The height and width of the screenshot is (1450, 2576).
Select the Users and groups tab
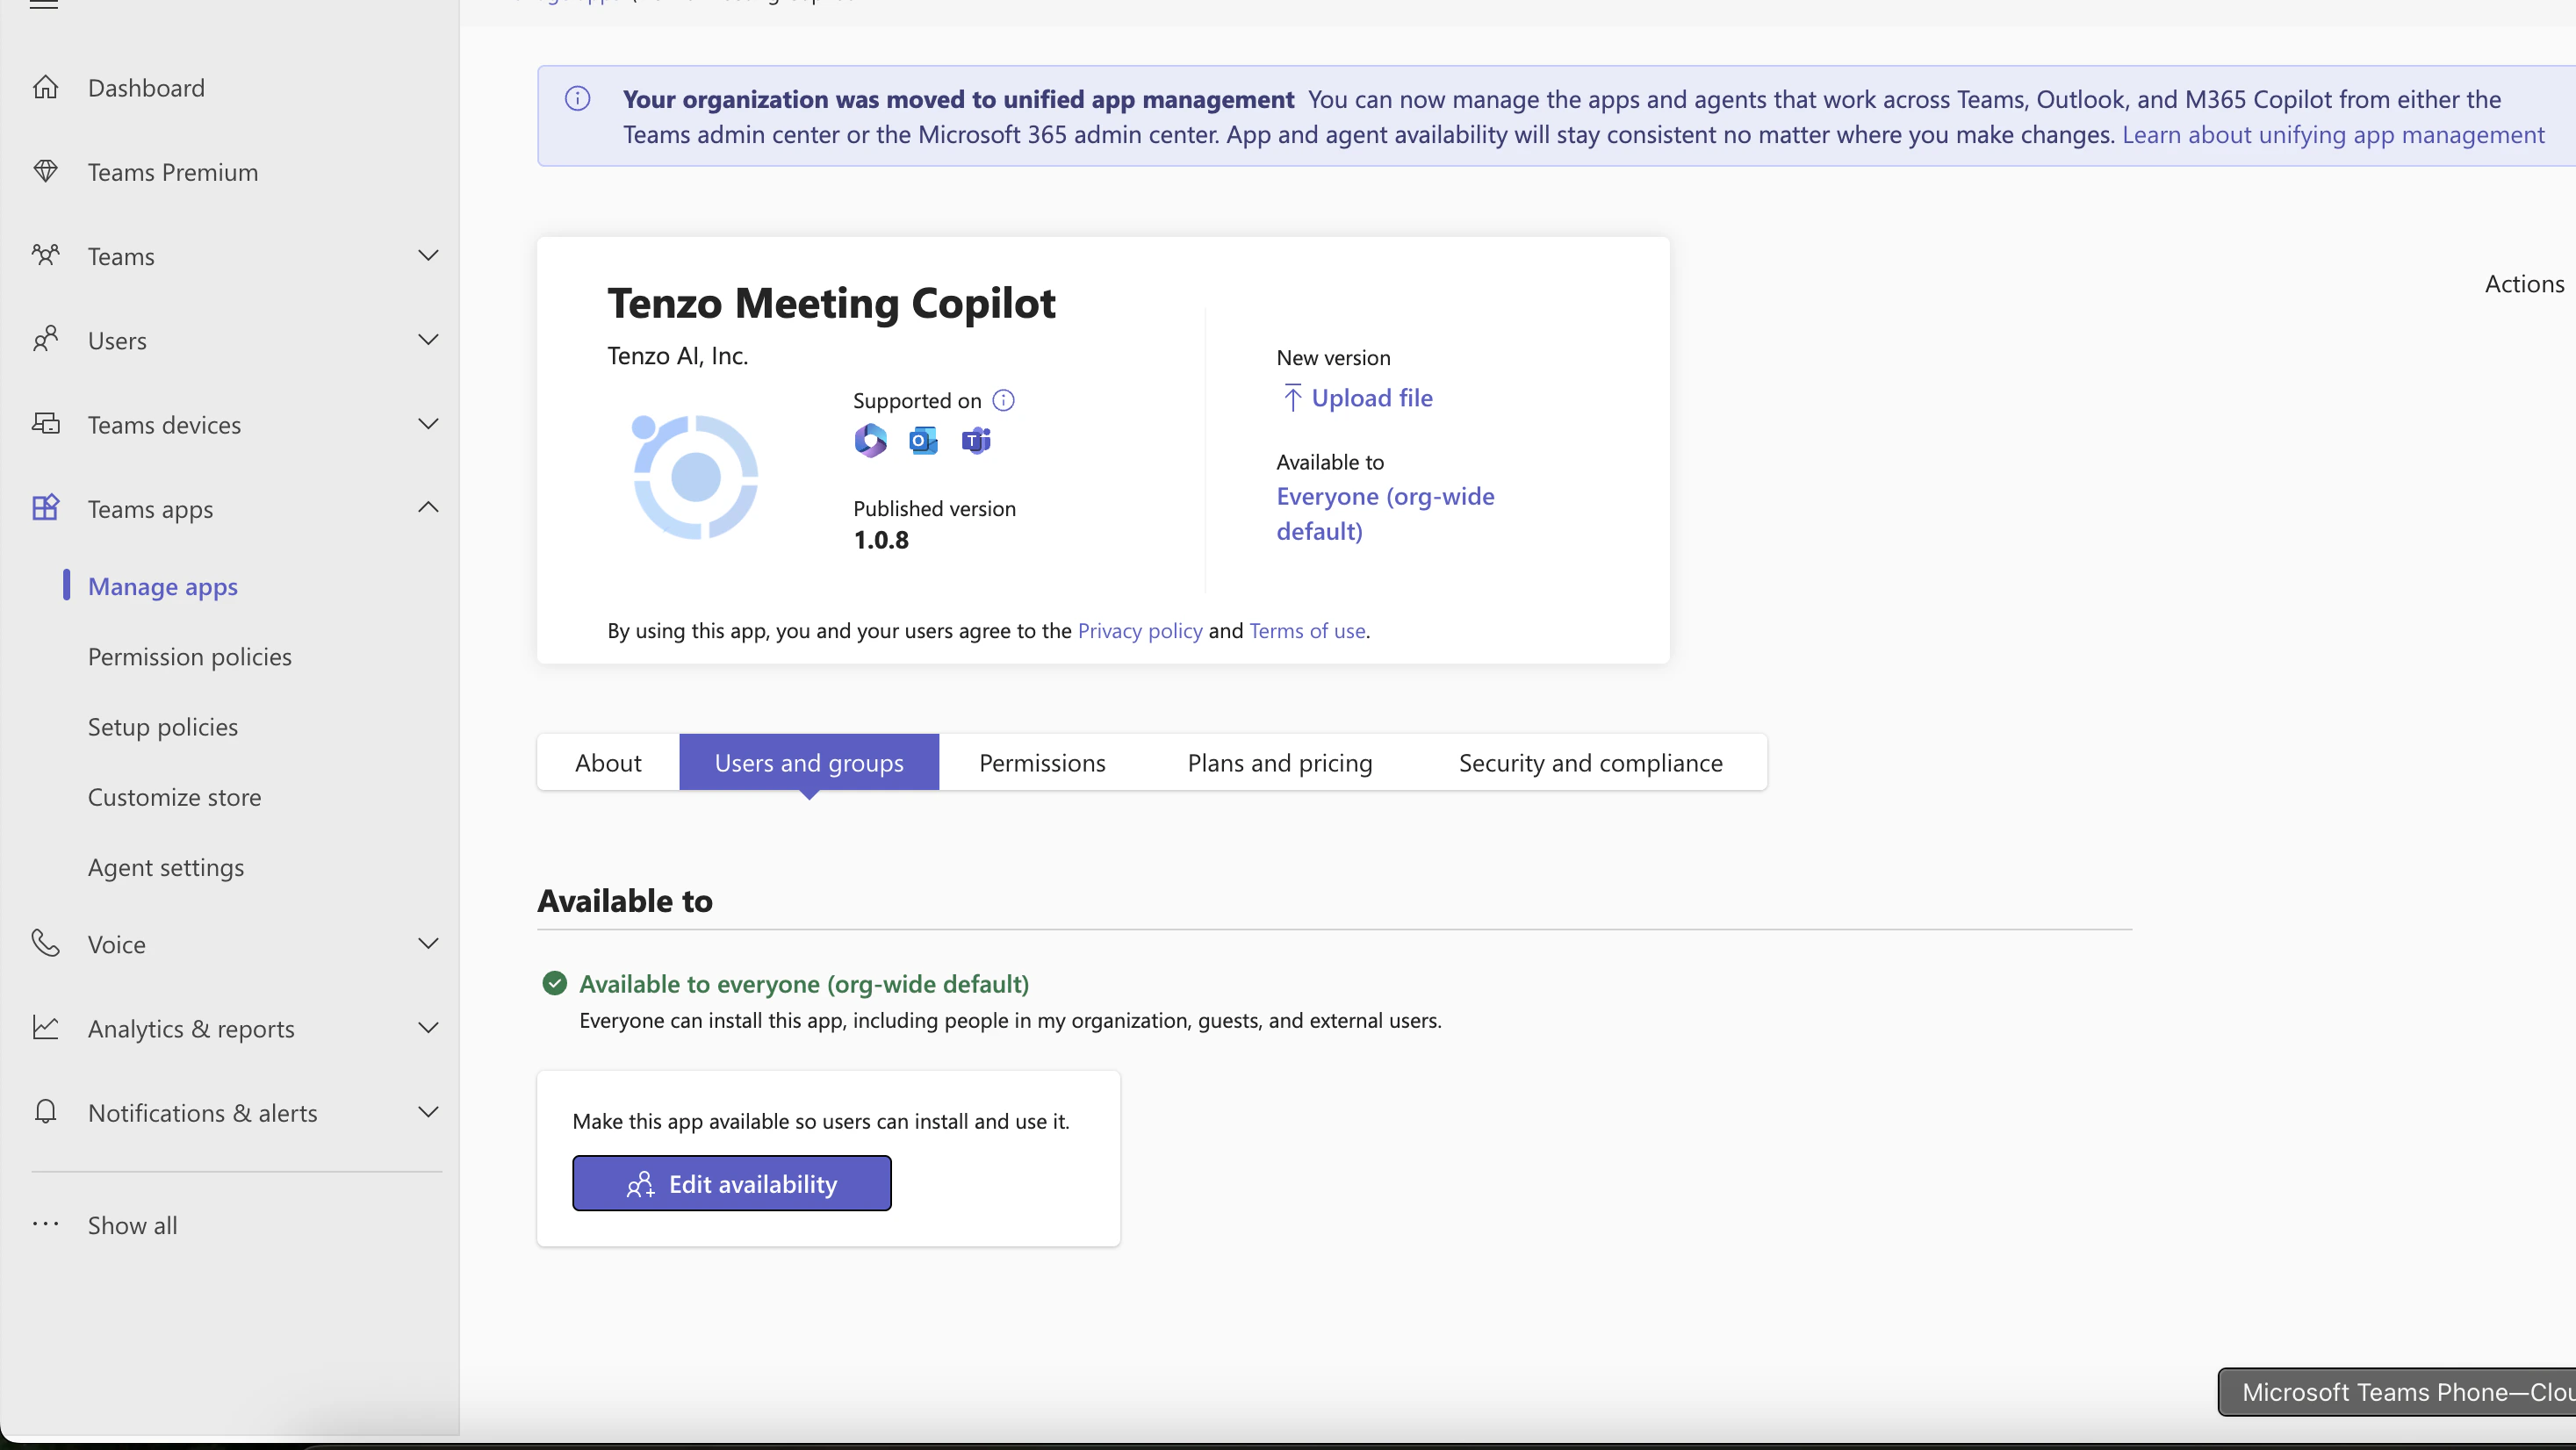809,763
